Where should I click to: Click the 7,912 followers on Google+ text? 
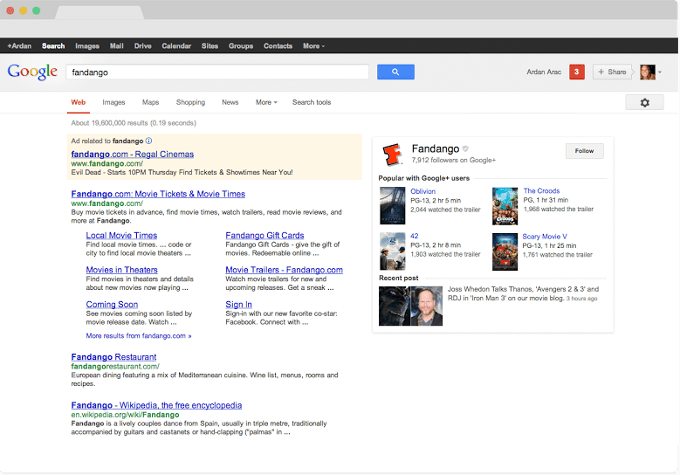point(454,160)
